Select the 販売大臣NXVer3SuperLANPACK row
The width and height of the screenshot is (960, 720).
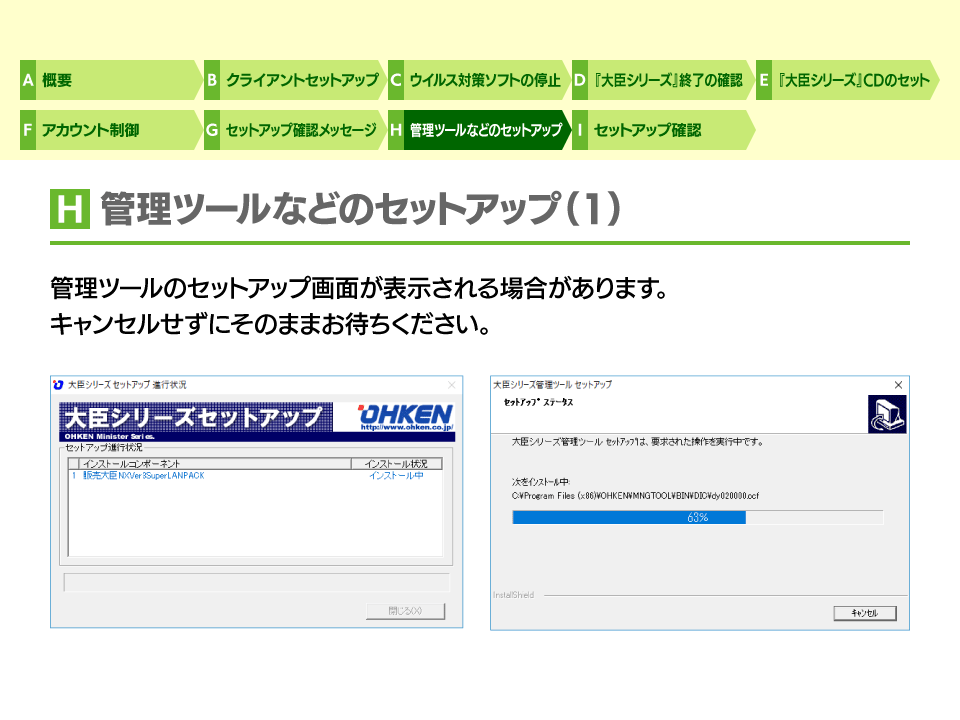point(255,476)
